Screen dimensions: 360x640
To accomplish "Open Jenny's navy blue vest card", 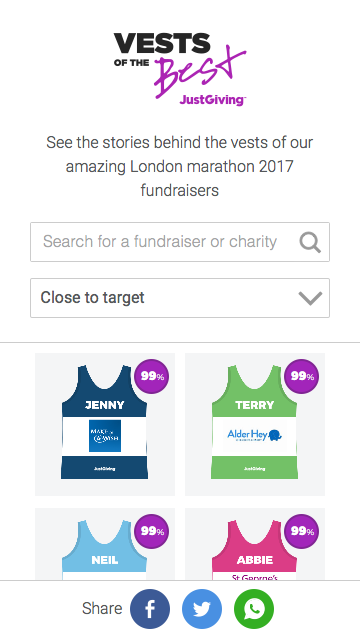I will pyautogui.click(x=105, y=424).
